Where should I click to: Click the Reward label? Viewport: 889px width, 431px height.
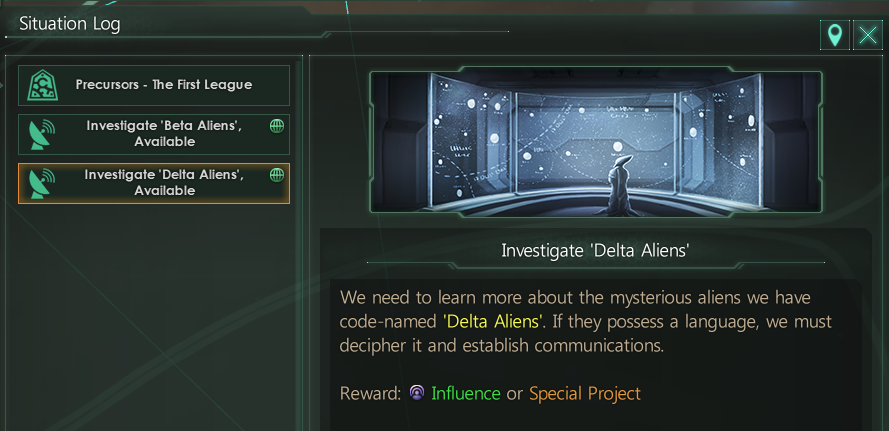pos(369,393)
